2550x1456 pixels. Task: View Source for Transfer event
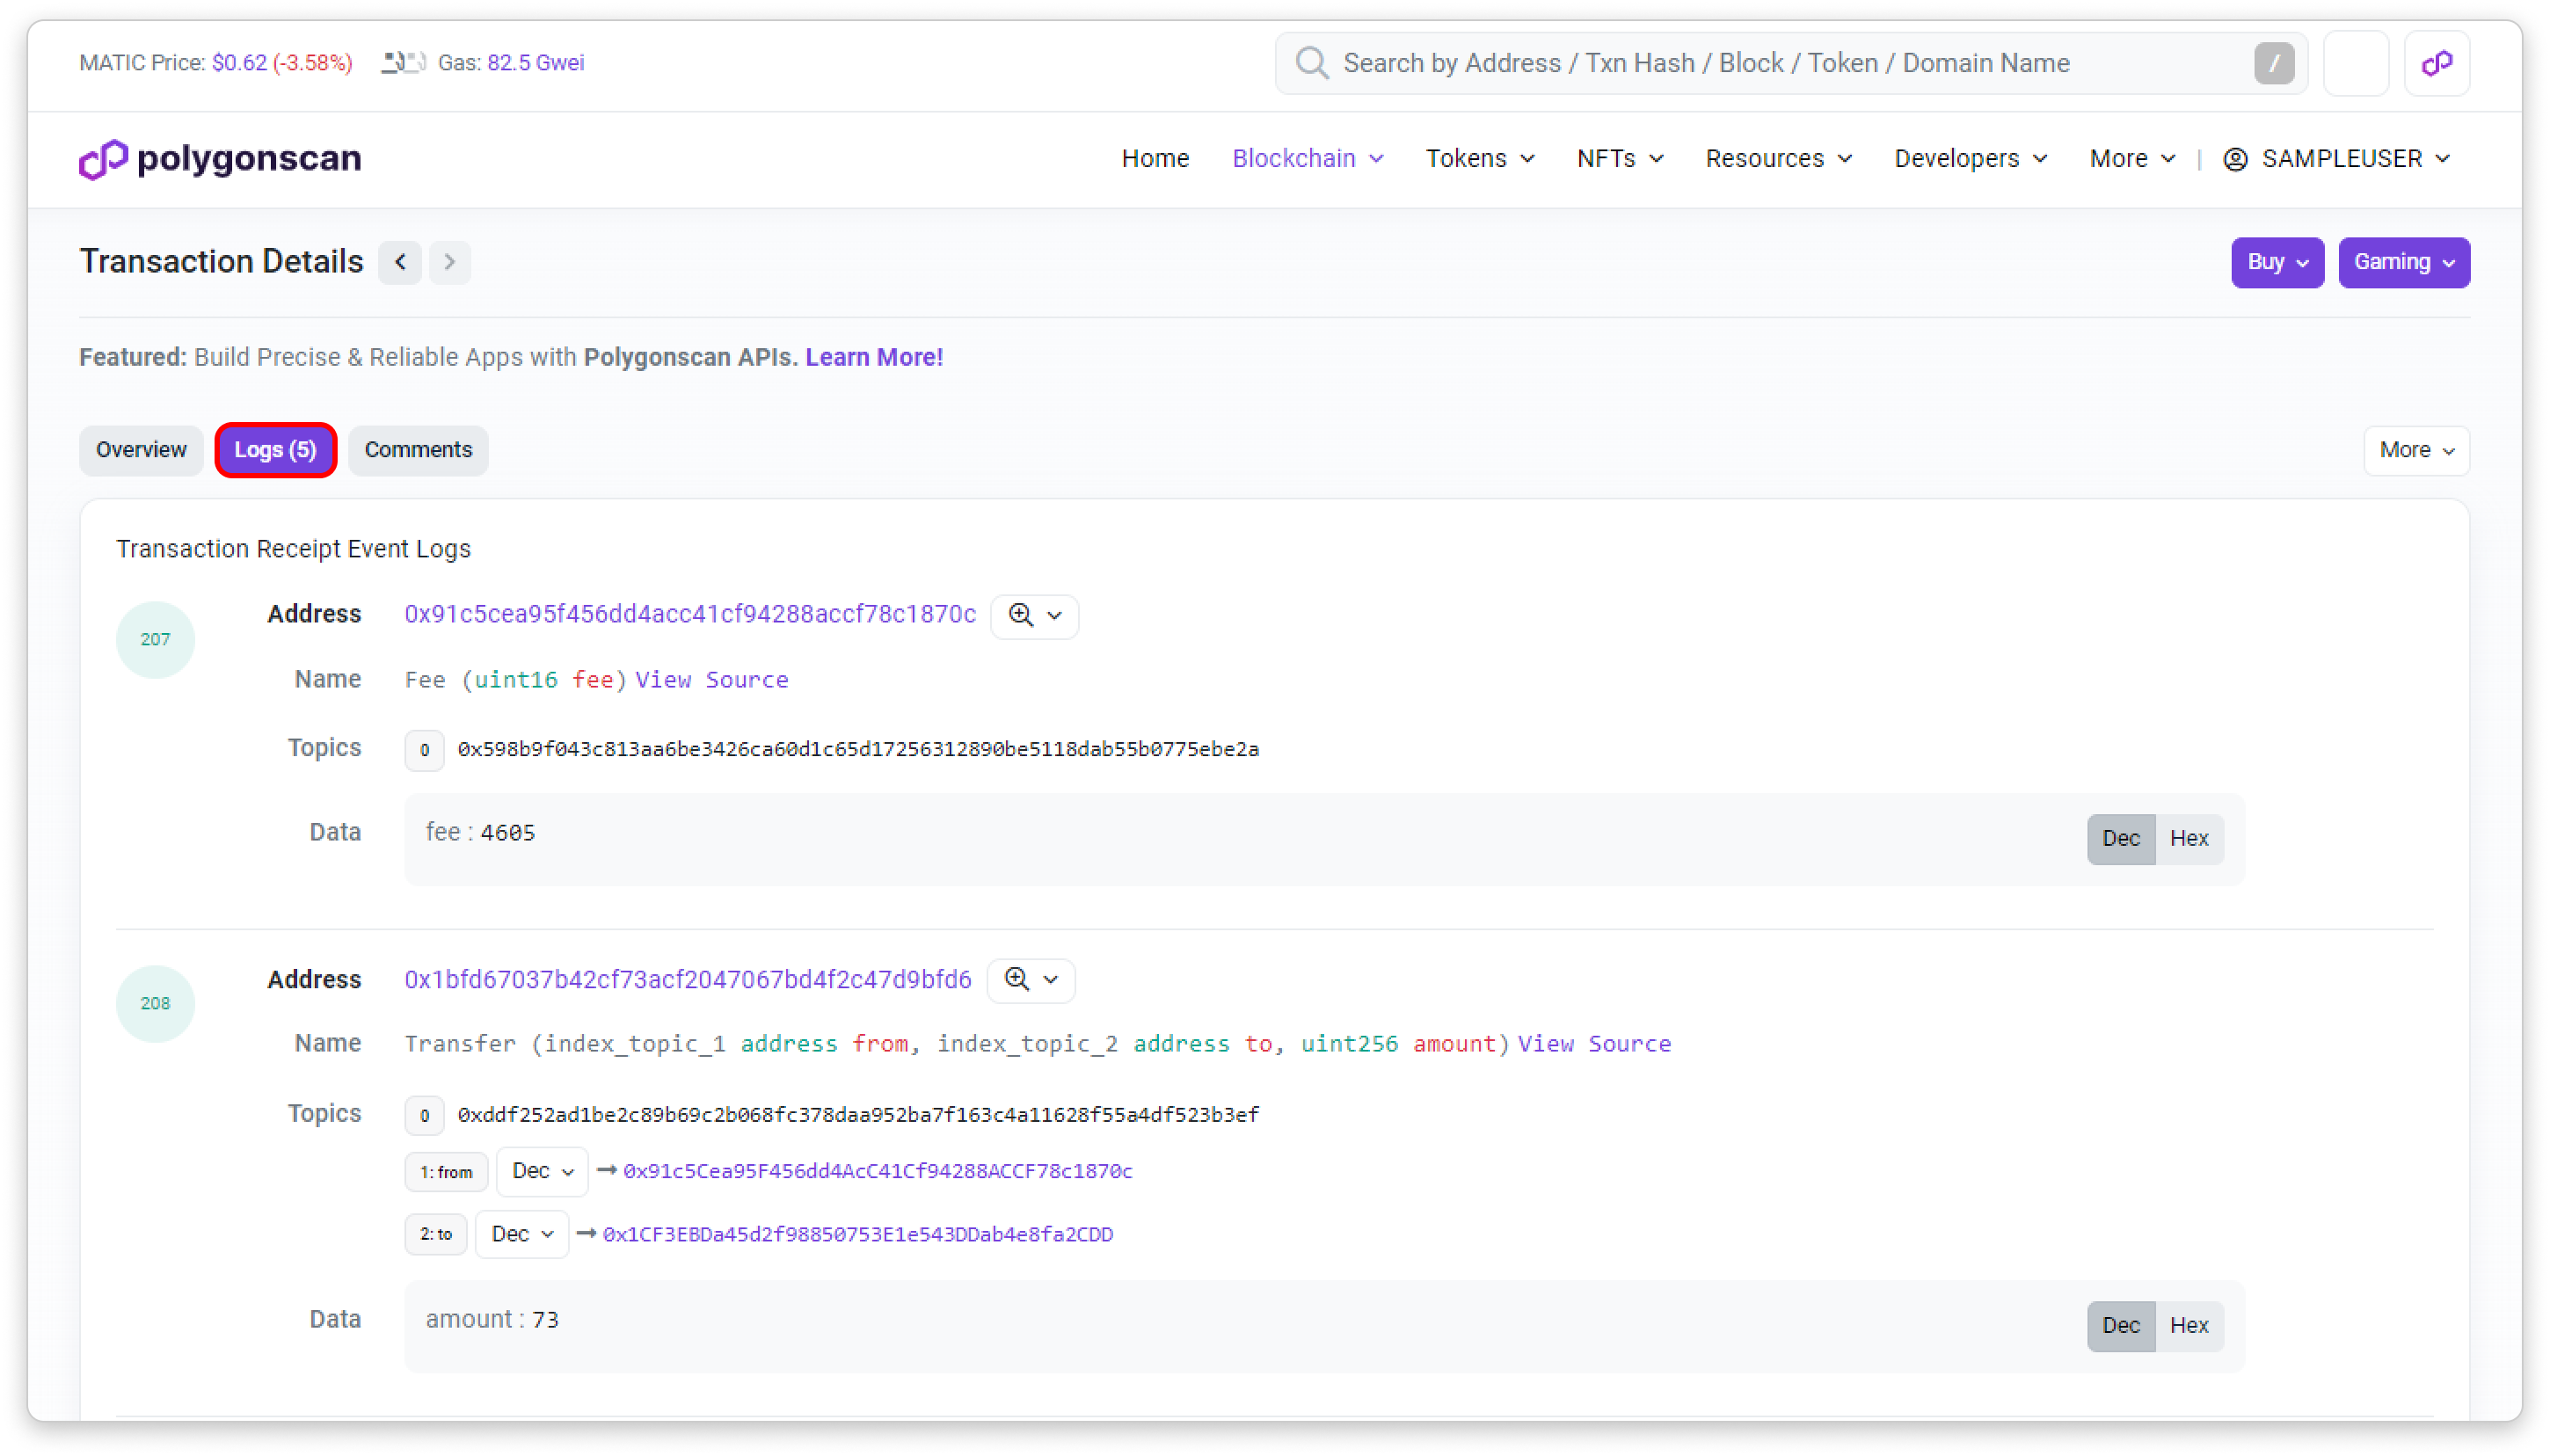pos(1594,1043)
